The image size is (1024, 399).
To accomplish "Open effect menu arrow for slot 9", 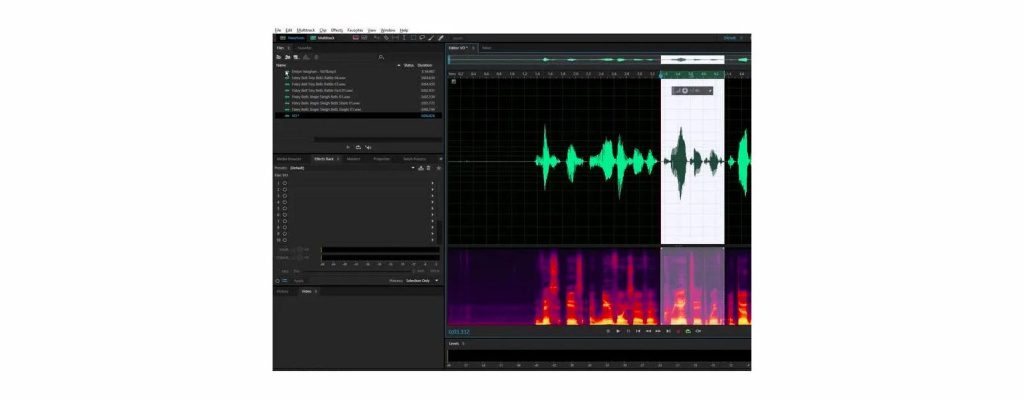I will 432,234.
